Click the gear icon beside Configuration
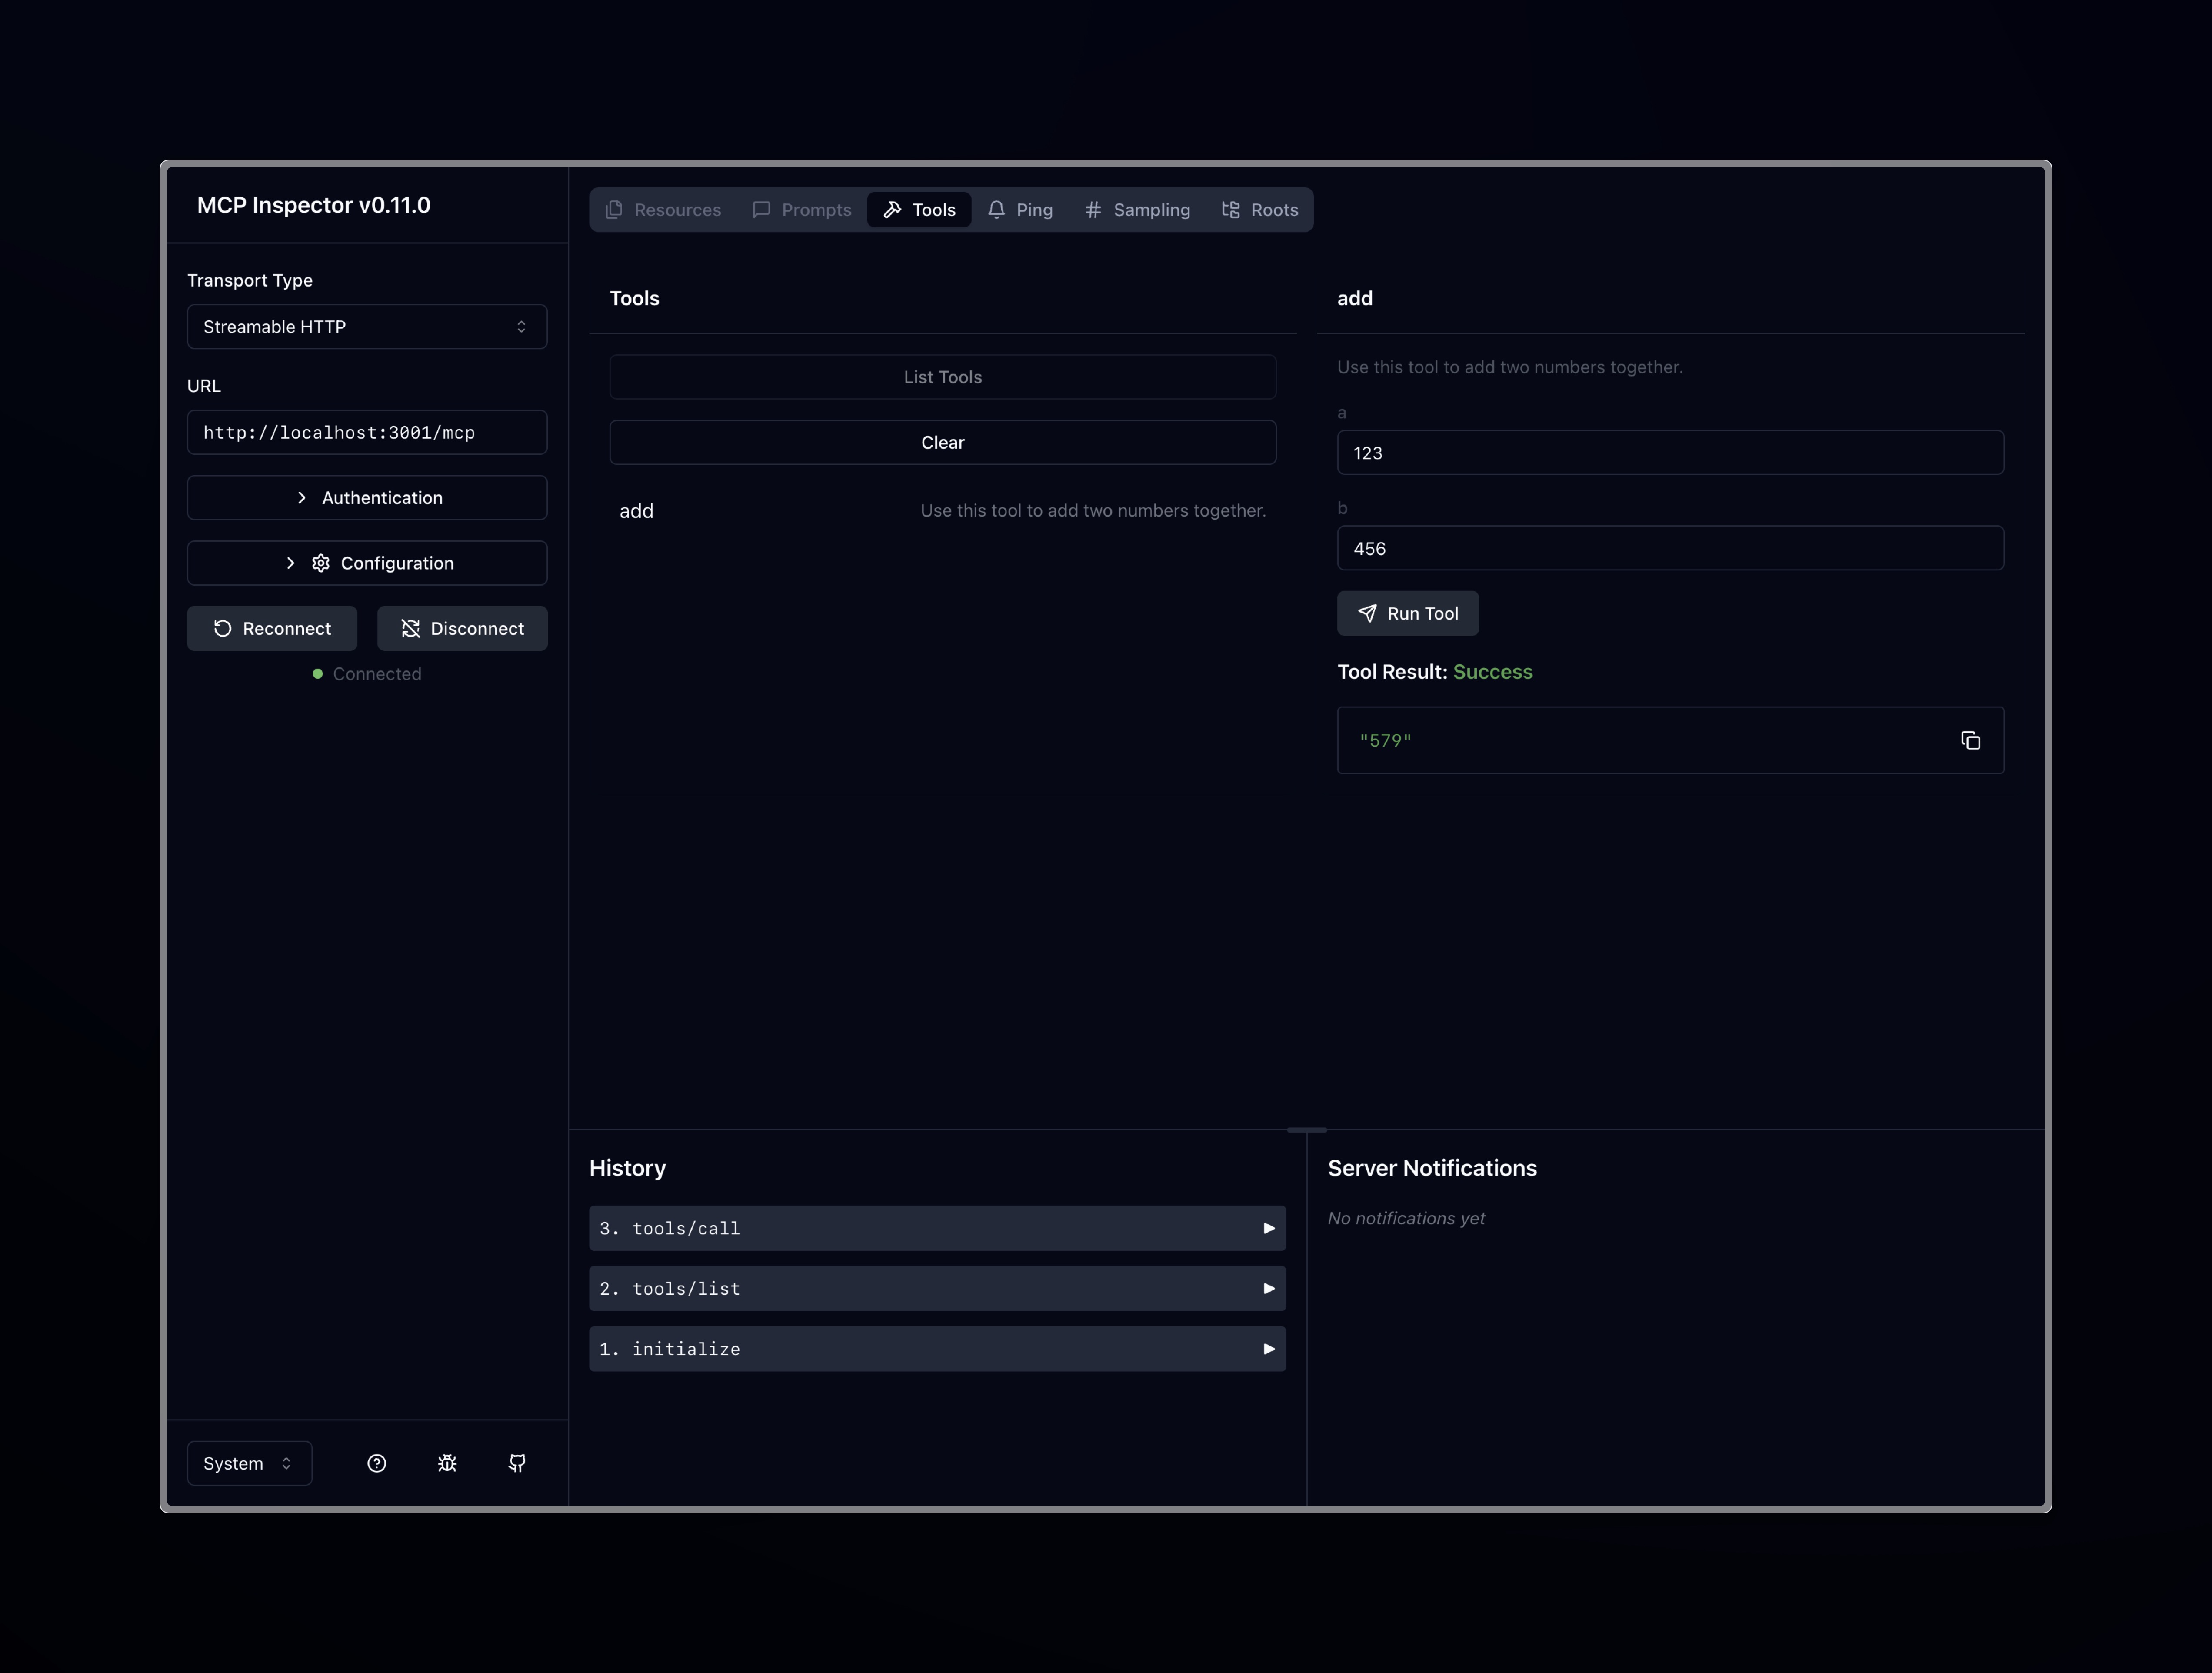 321,563
